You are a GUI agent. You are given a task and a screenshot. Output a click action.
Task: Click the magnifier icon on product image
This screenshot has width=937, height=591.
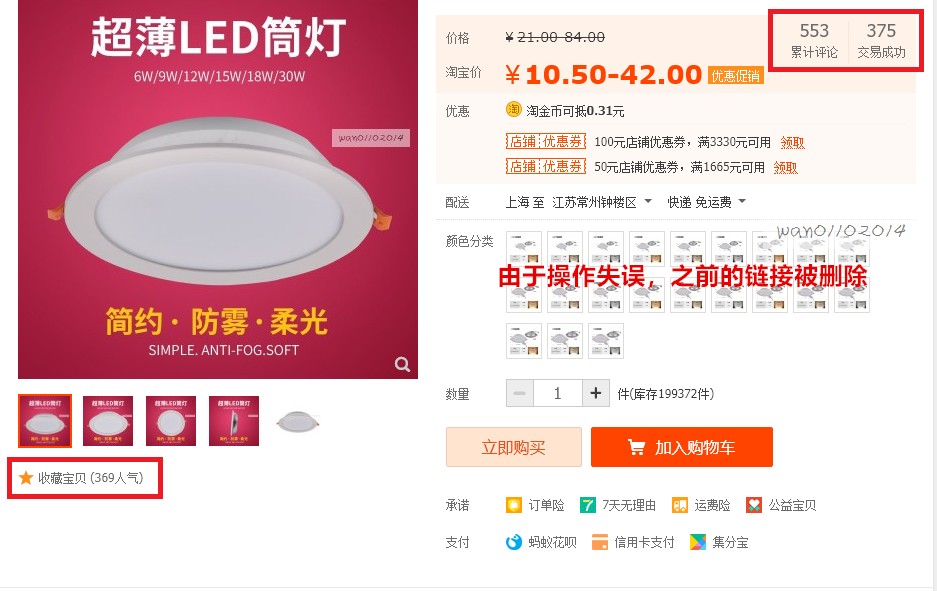tap(401, 364)
